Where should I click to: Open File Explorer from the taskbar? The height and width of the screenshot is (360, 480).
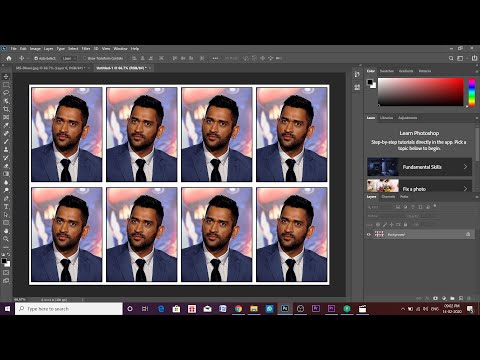(x=254, y=309)
